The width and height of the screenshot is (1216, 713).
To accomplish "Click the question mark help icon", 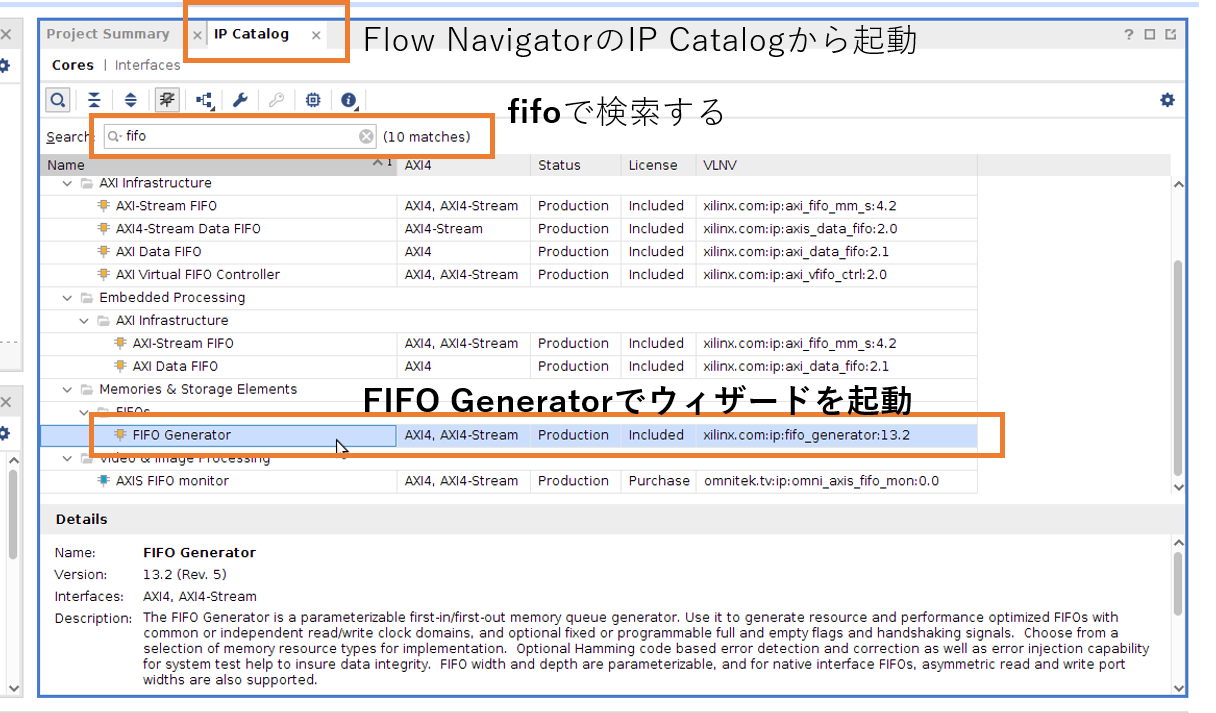I will coord(1129,35).
